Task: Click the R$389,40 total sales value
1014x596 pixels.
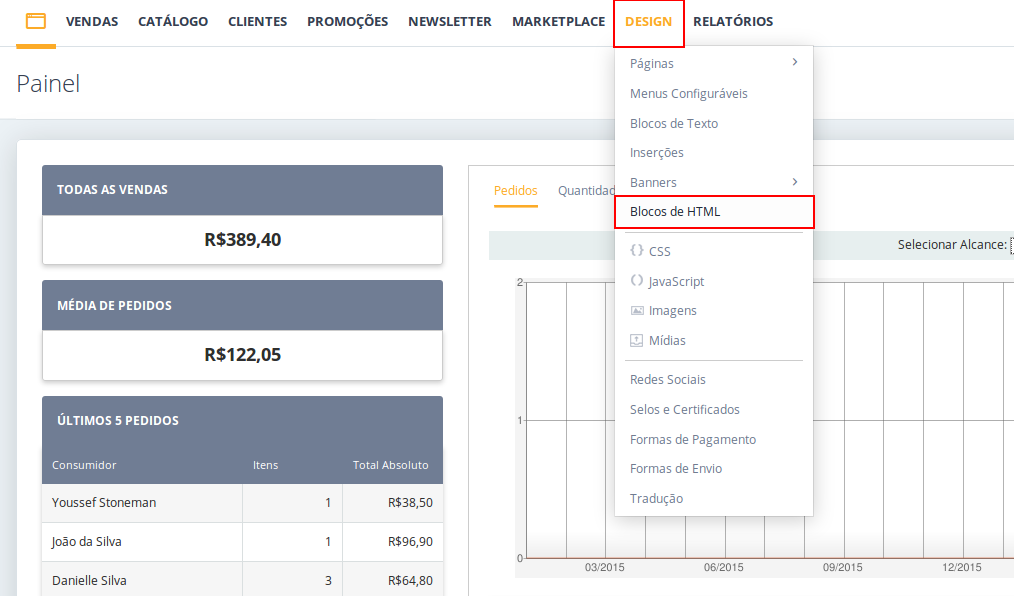Action: tap(243, 240)
